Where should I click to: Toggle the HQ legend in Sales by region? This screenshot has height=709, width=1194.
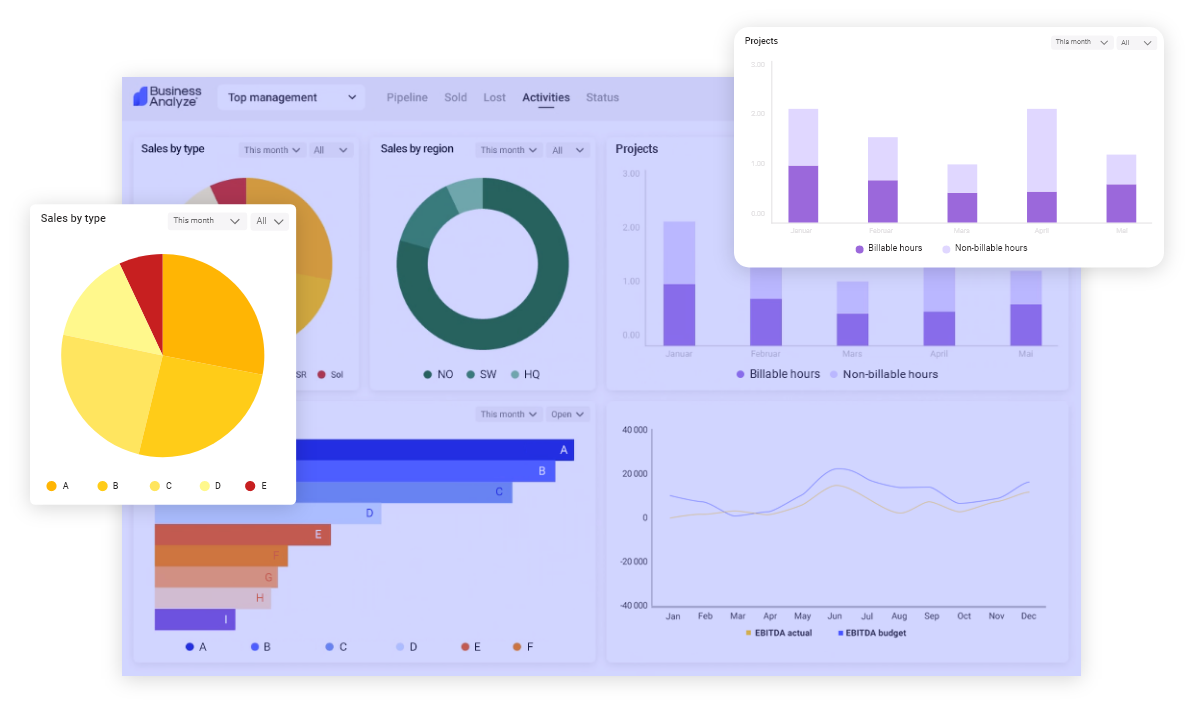click(x=523, y=374)
